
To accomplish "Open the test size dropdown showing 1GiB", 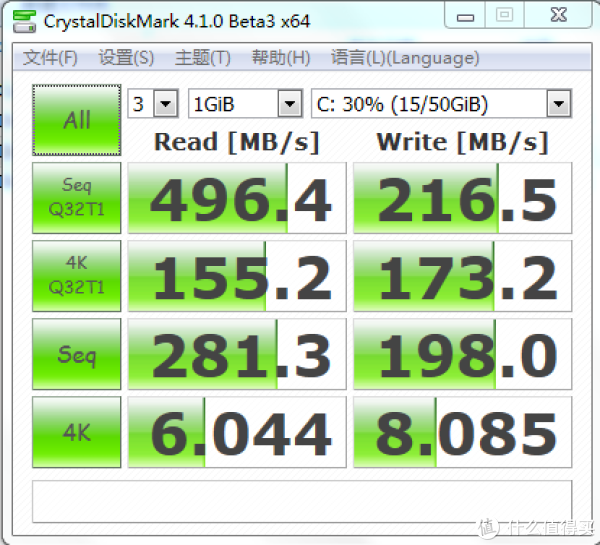I will click(x=246, y=103).
